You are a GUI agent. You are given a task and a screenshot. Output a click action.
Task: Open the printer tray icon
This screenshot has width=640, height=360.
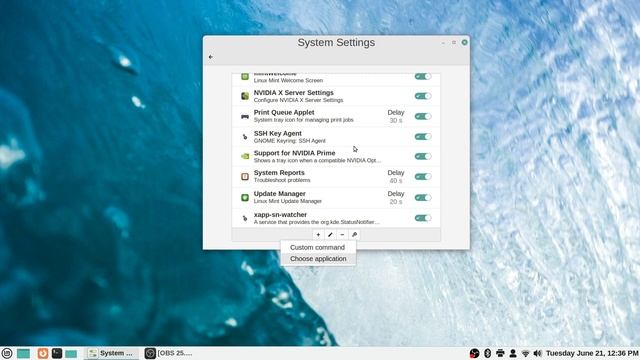pos(500,353)
